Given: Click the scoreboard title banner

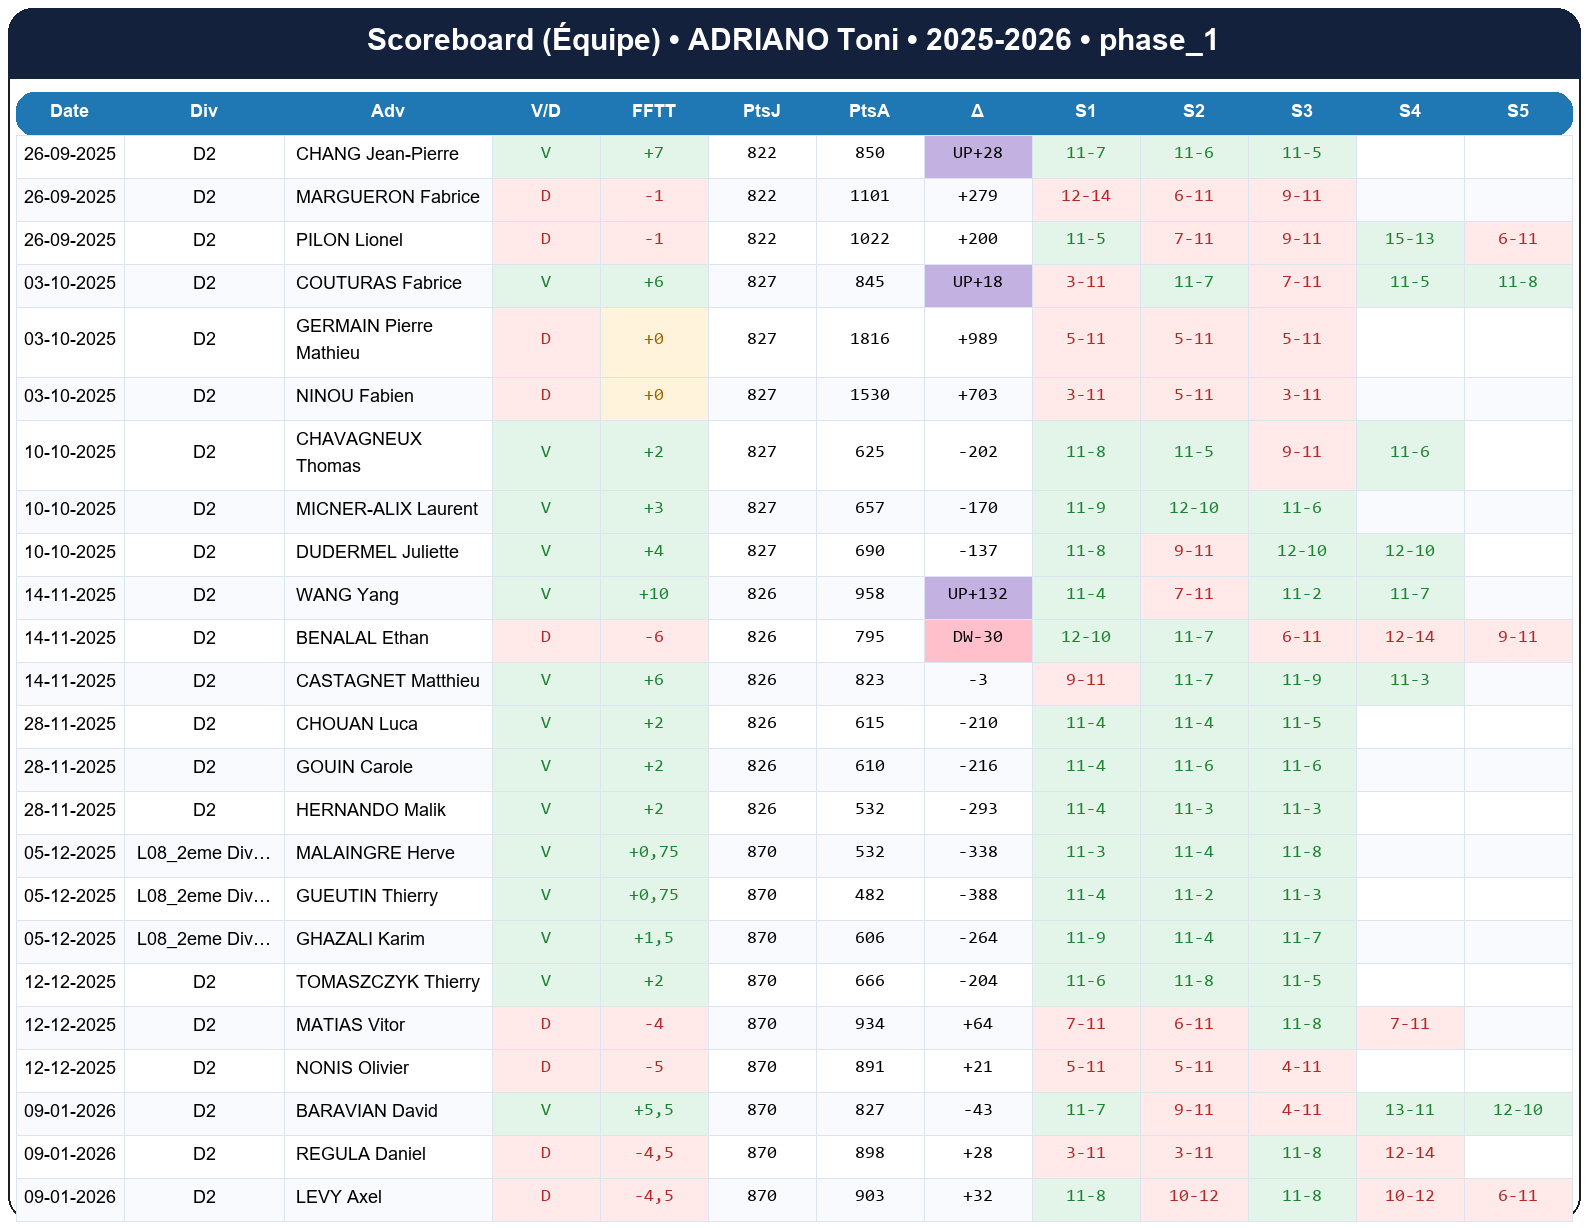Looking at the screenshot, I should click(793, 40).
